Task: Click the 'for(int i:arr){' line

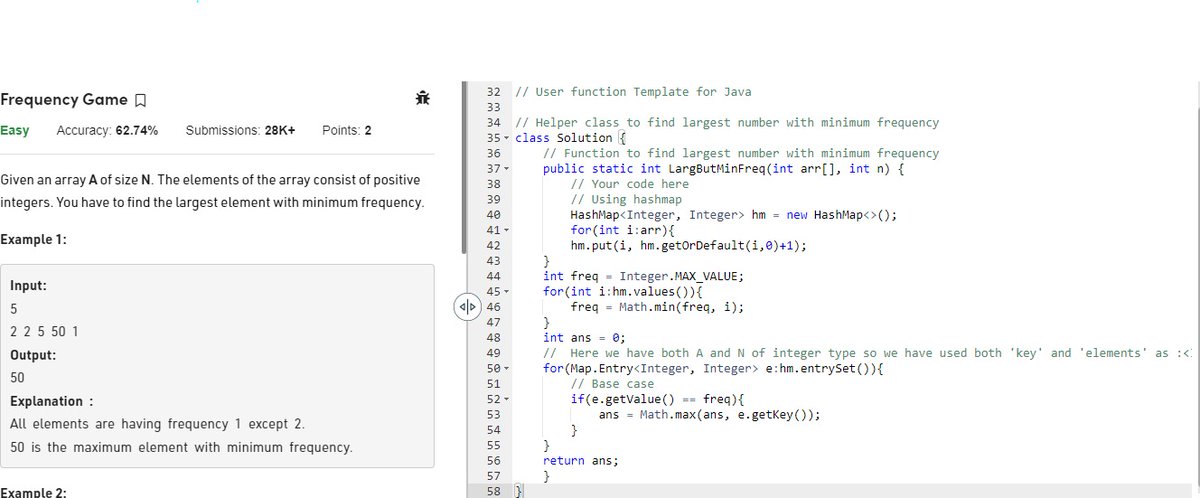Action: pos(622,230)
